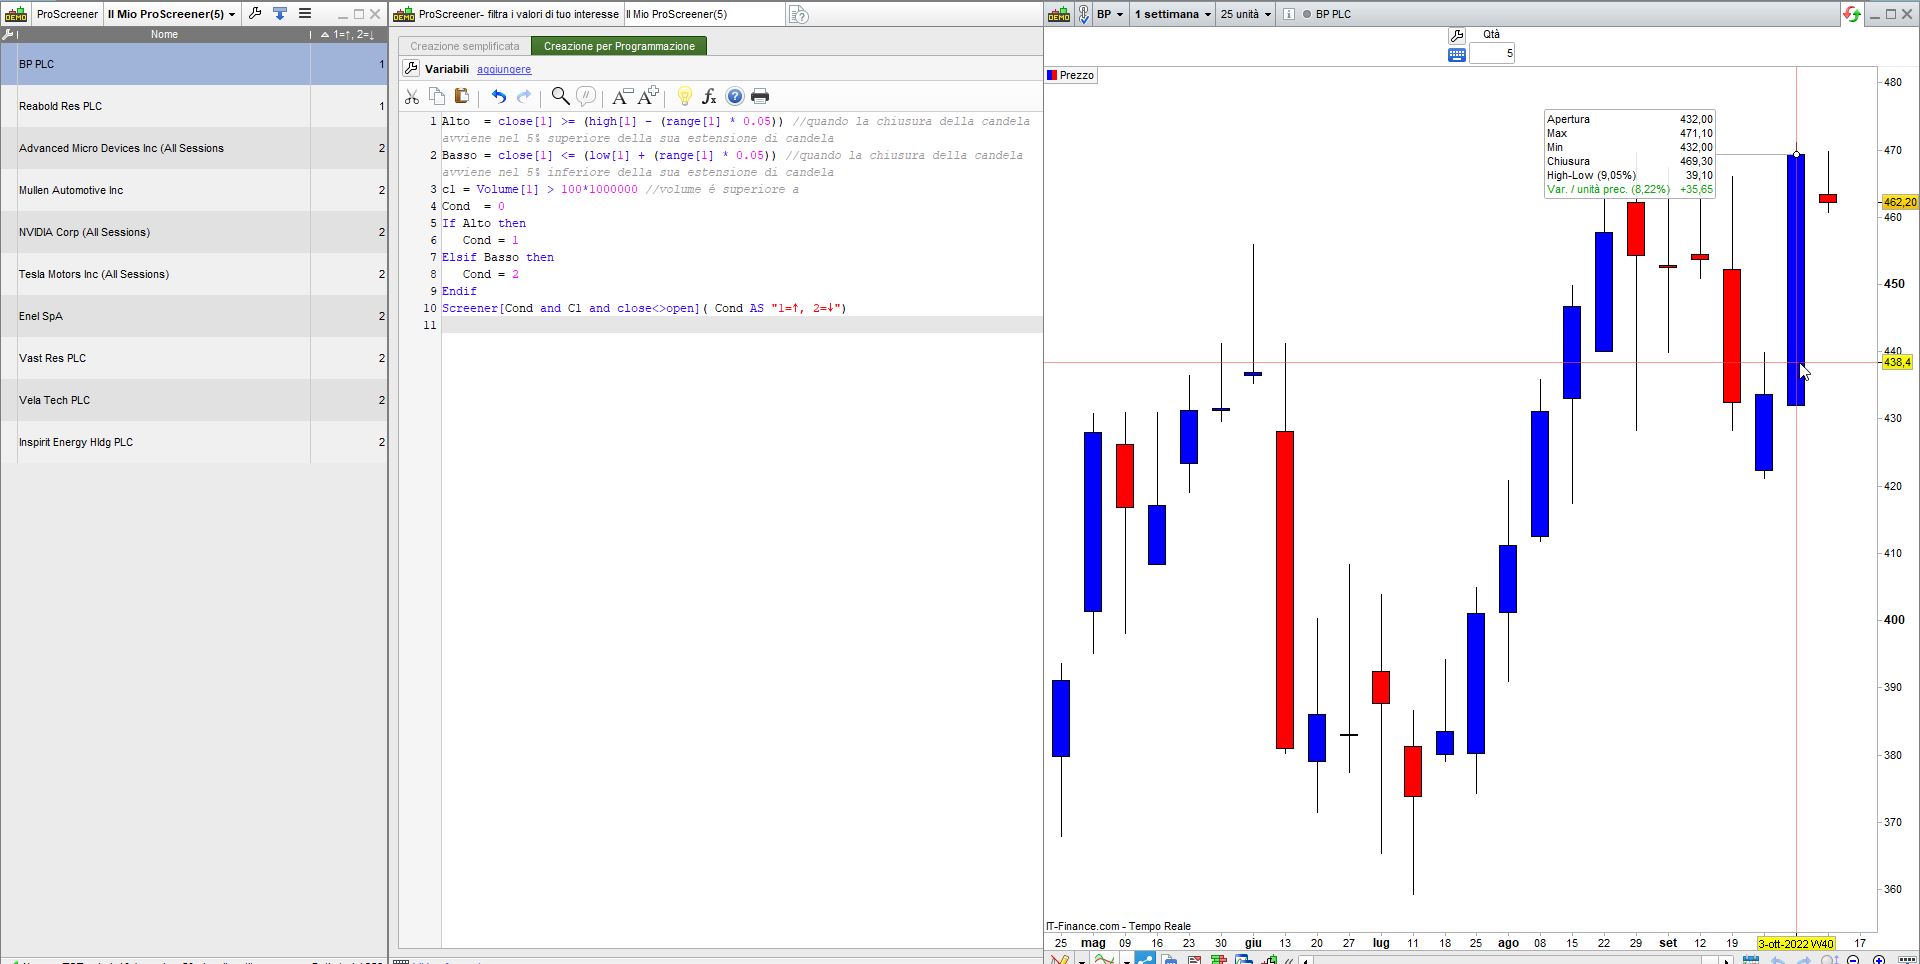Viewport: 1920px width, 964px height.
Task: Insert a function with the fx icon
Action: 709,97
